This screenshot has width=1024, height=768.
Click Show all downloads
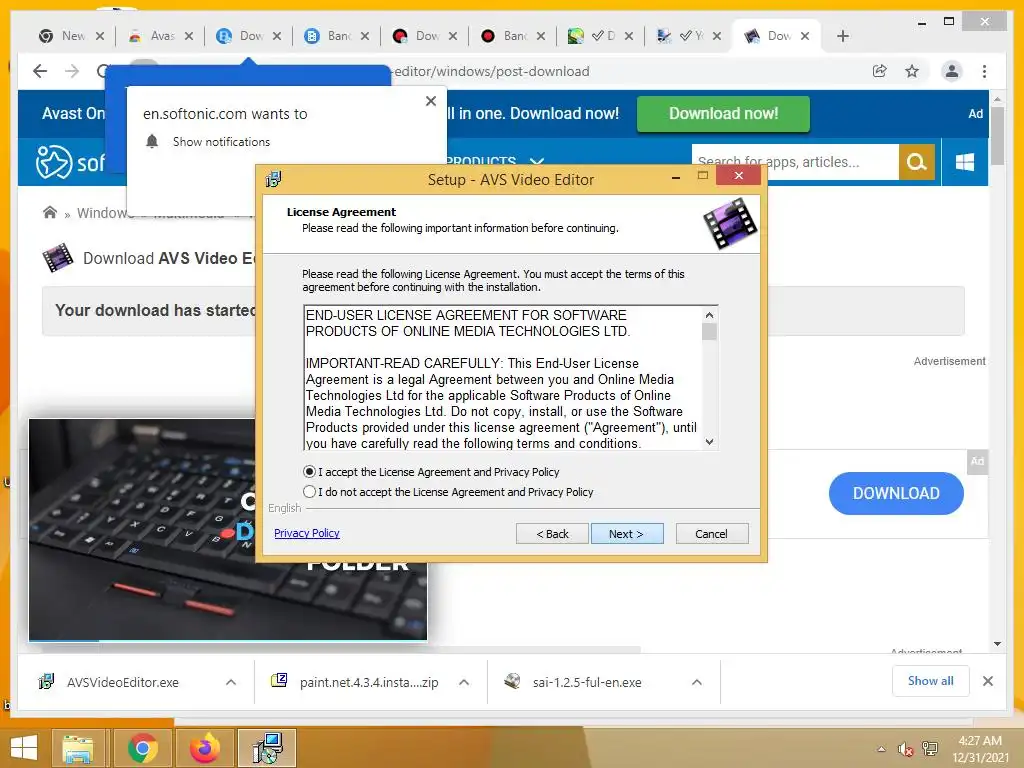[x=930, y=681]
